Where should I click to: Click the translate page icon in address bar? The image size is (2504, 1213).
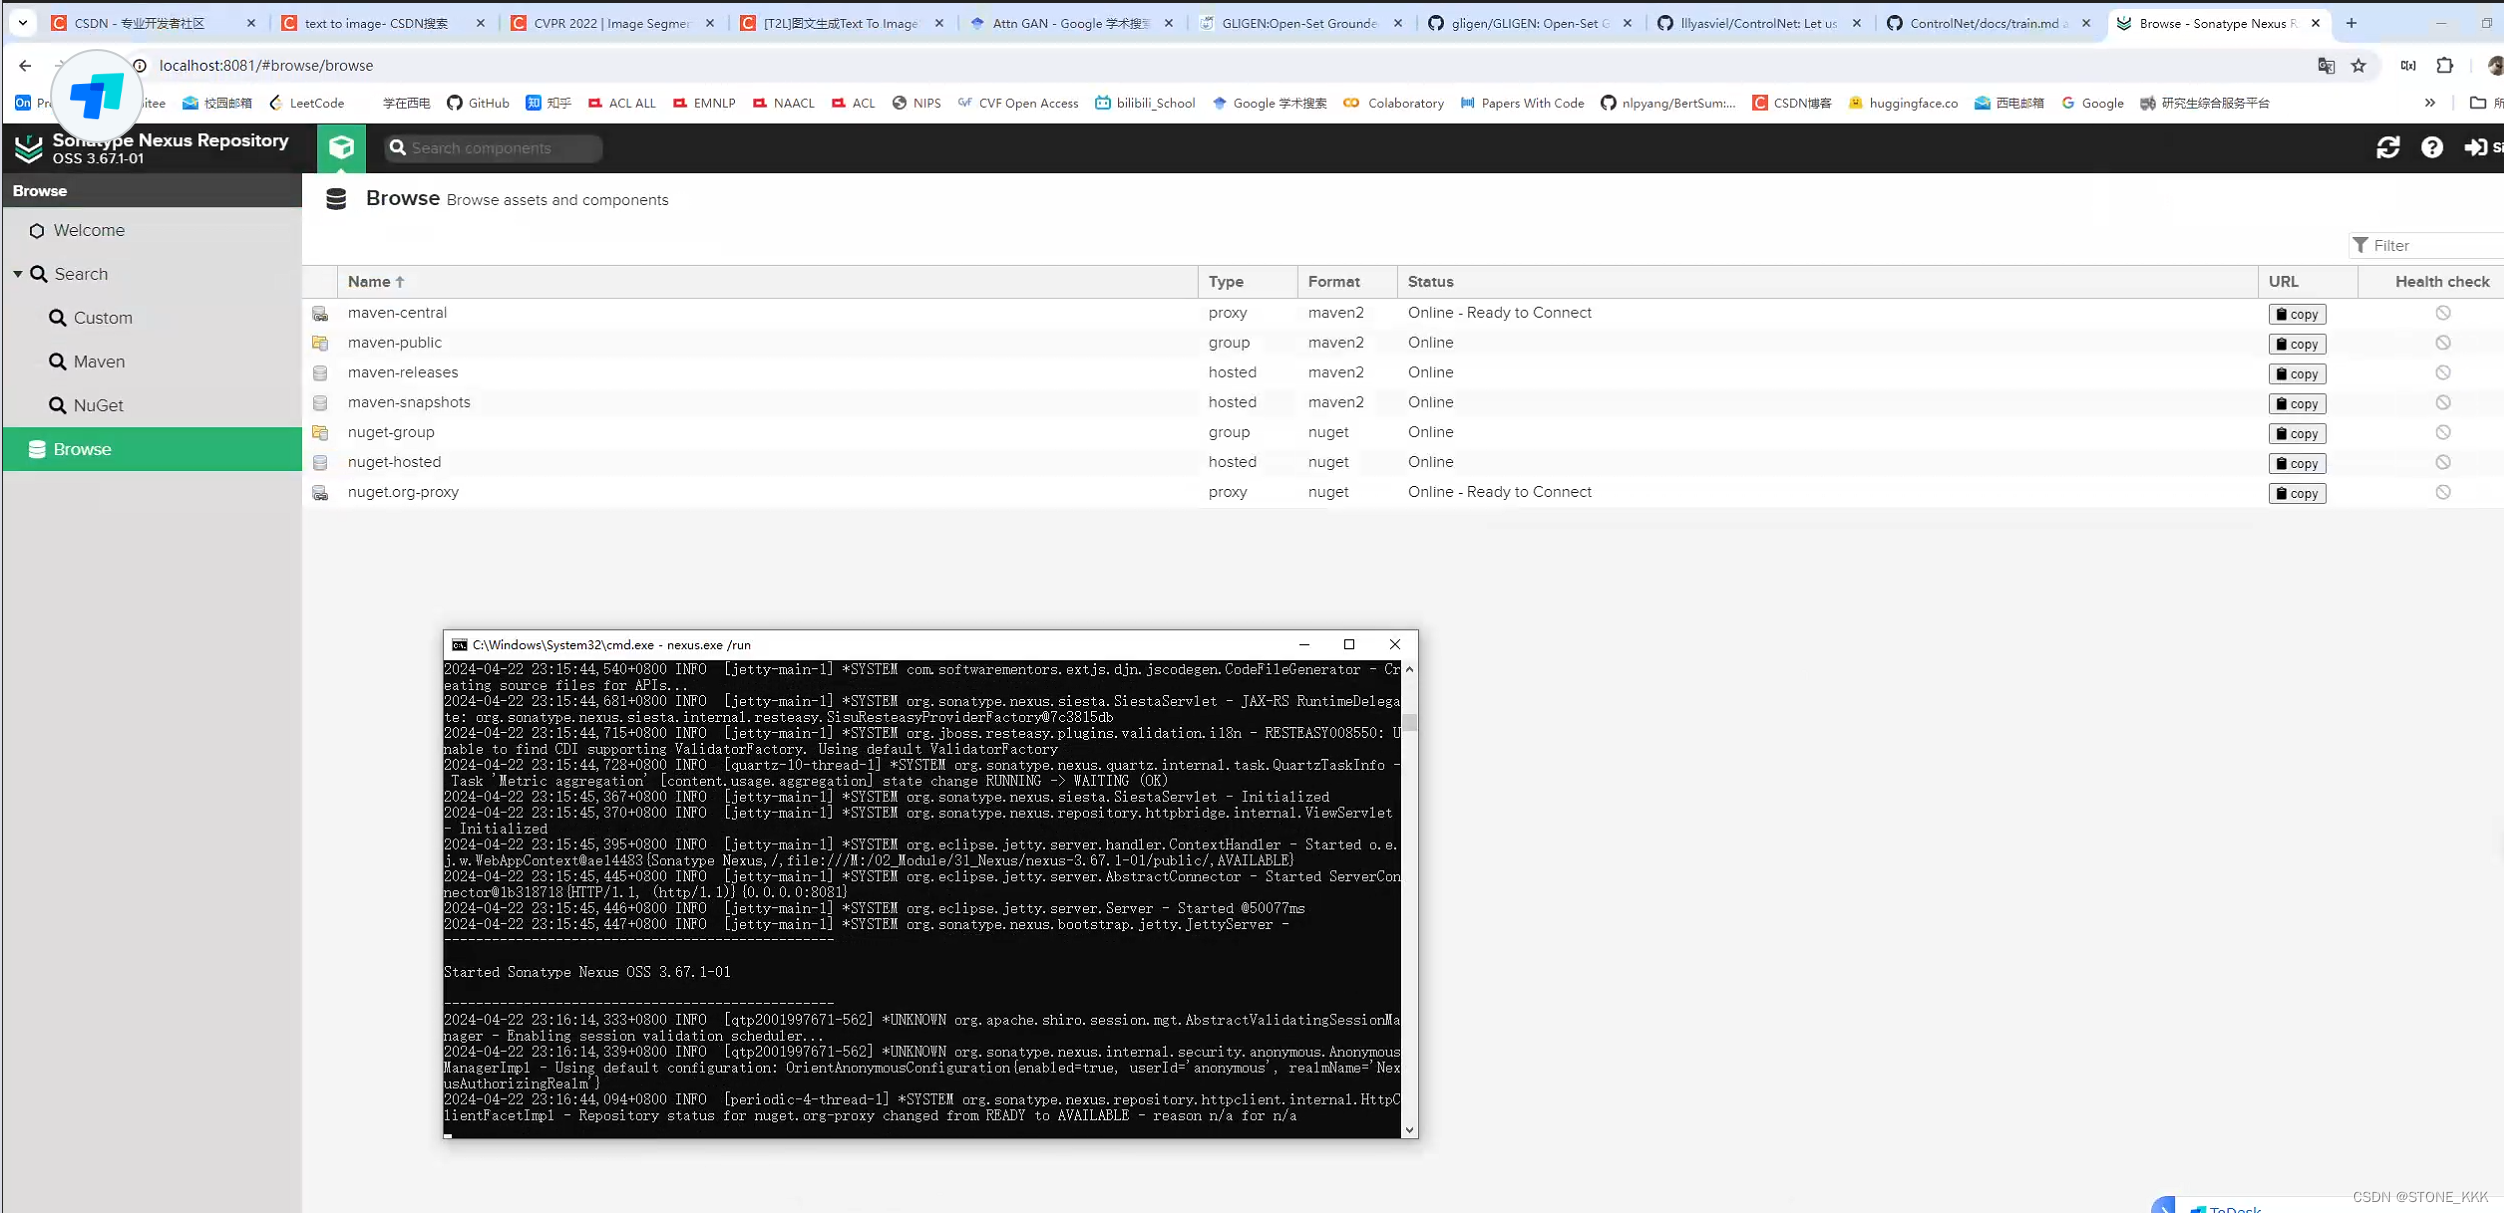(2326, 66)
